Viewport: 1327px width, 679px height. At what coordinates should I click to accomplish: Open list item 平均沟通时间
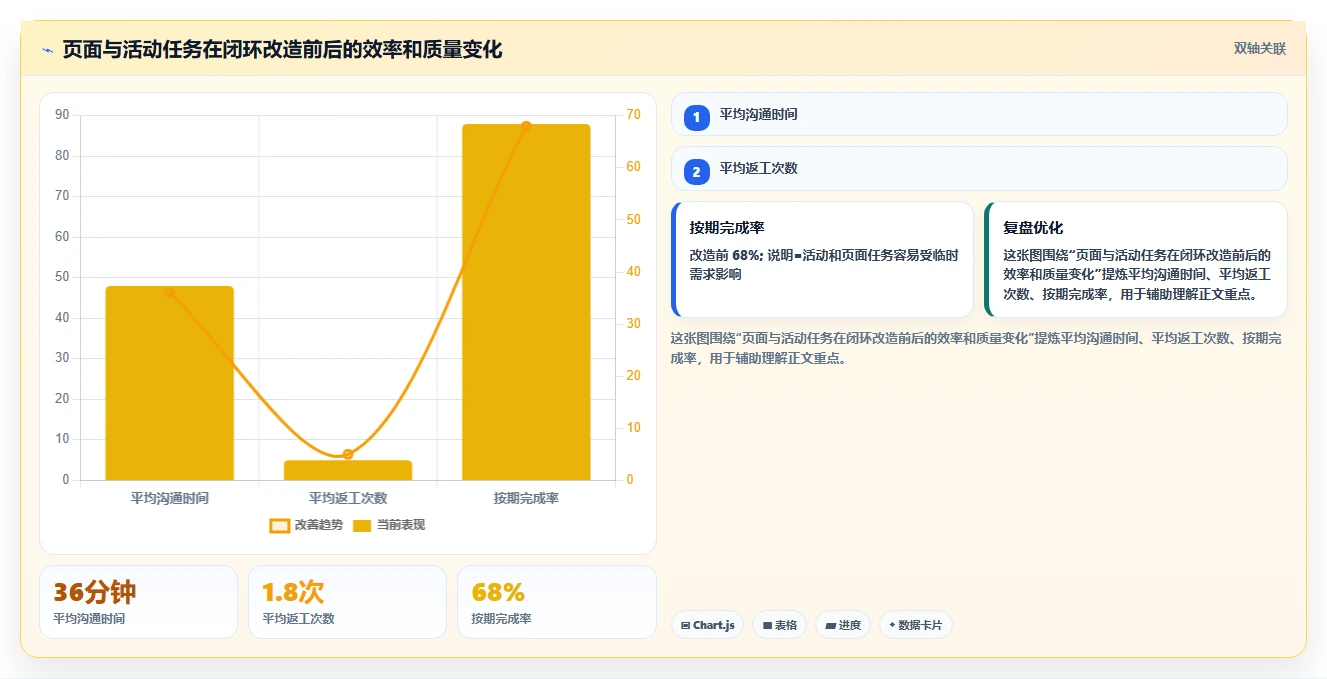pyautogui.click(x=979, y=114)
